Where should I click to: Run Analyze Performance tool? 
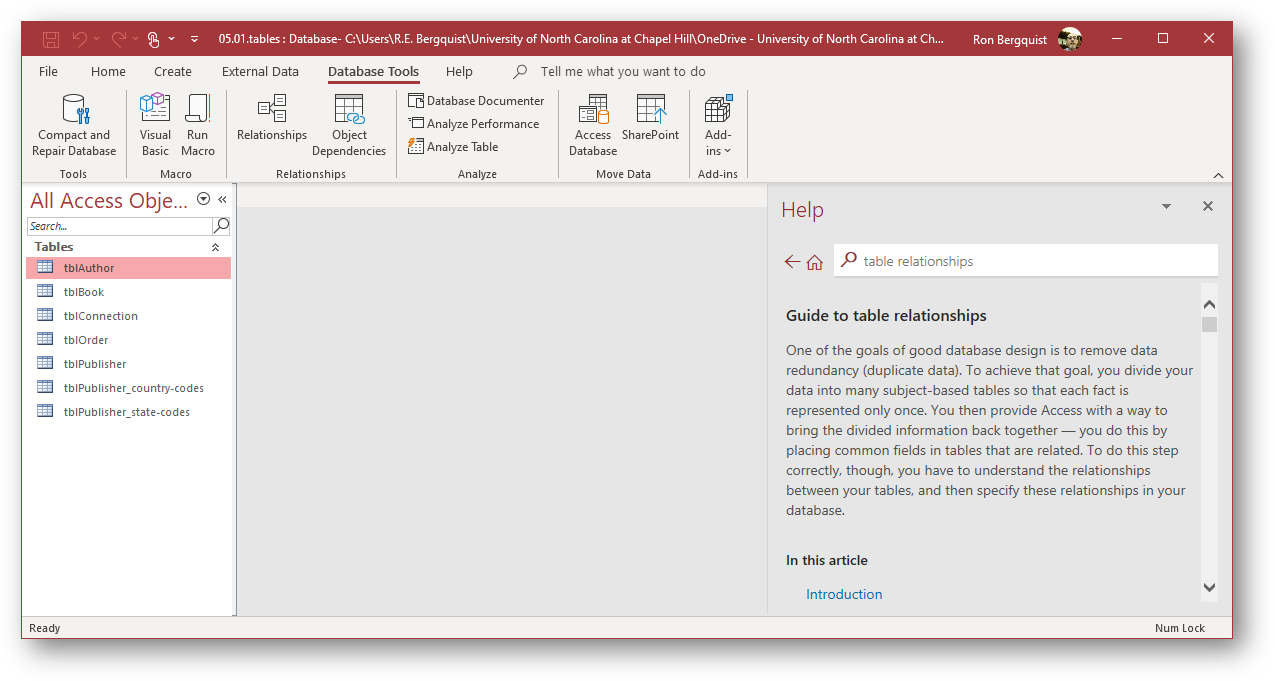[473, 124]
